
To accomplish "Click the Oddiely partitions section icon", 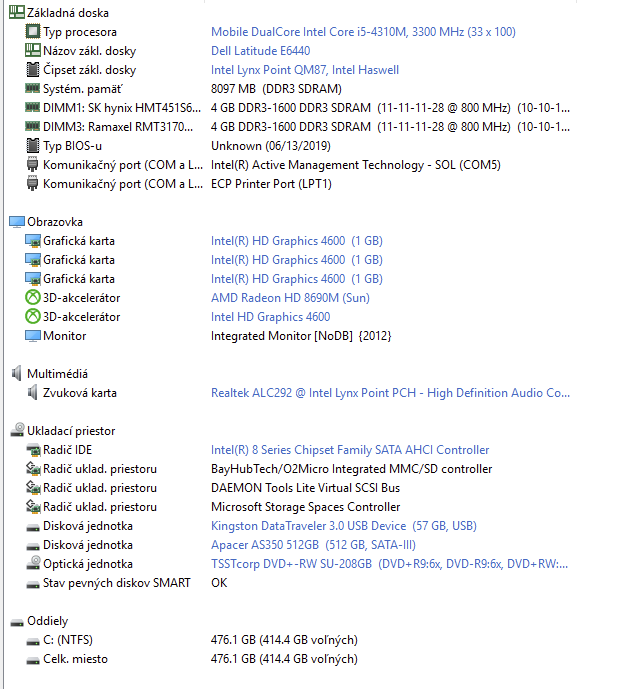I will 17,623.
